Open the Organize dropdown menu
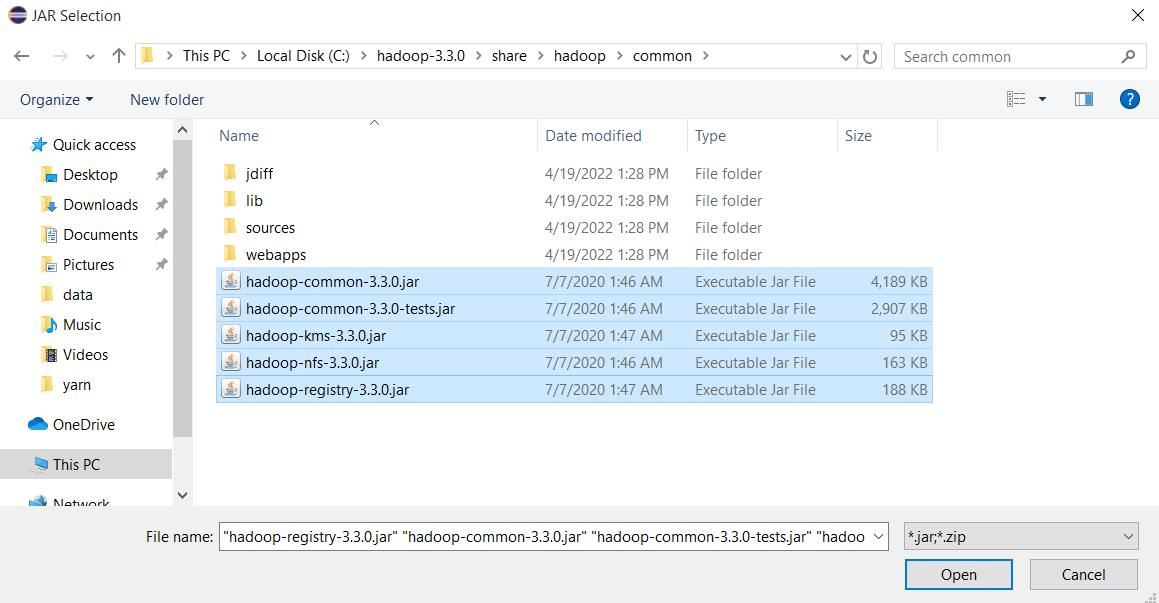1159x603 pixels. coord(56,99)
